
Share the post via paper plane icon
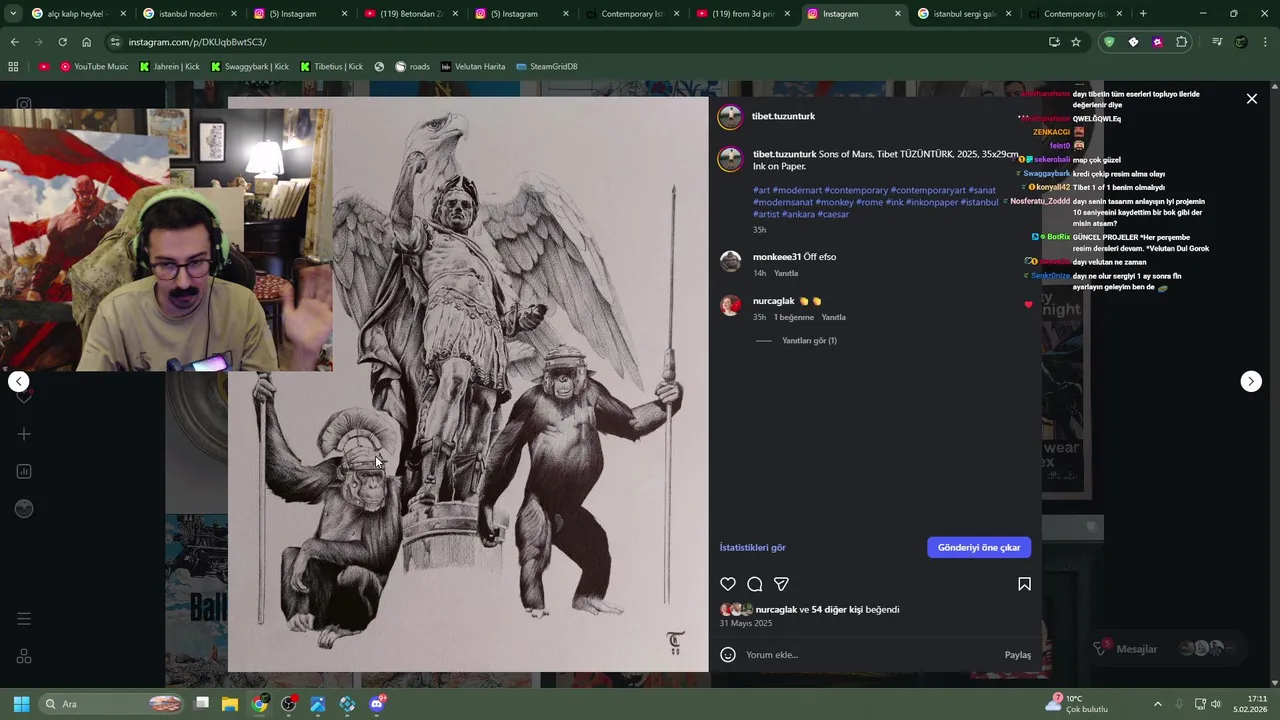(x=782, y=584)
